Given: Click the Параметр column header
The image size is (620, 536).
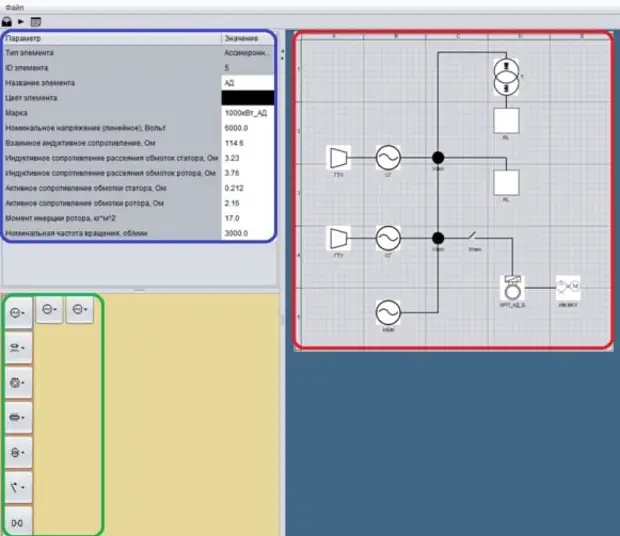Looking at the screenshot, I should (x=110, y=38).
